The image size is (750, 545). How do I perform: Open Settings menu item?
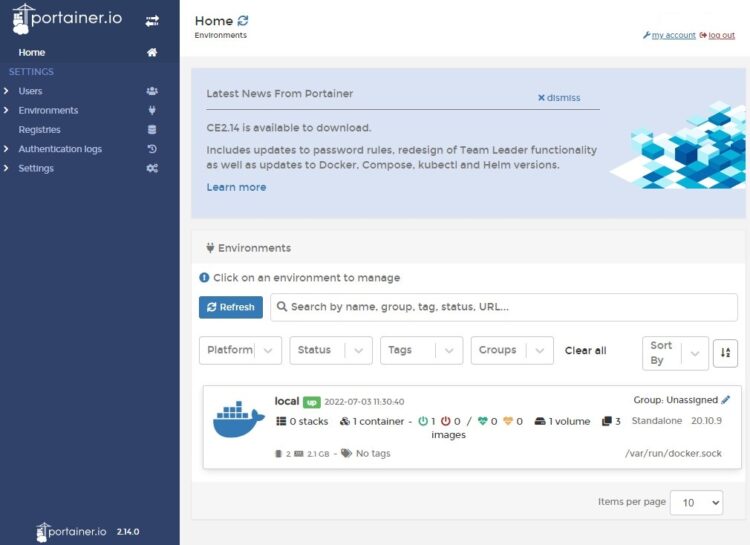coord(36,168)
